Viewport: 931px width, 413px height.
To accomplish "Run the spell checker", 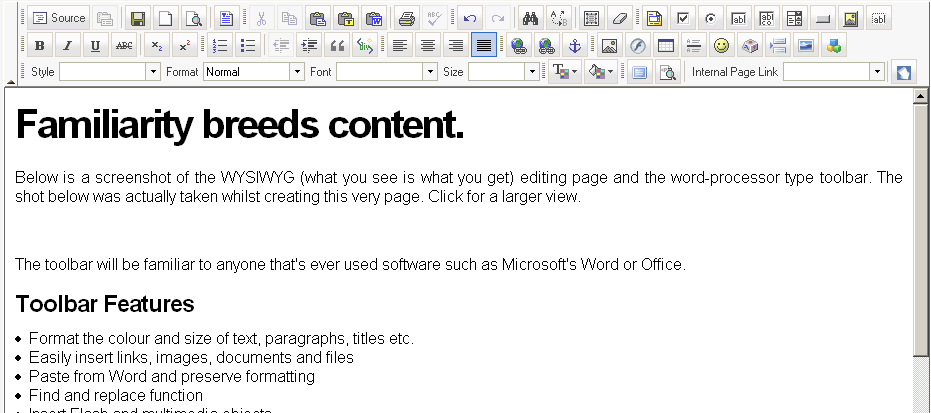I will (435, 18).
